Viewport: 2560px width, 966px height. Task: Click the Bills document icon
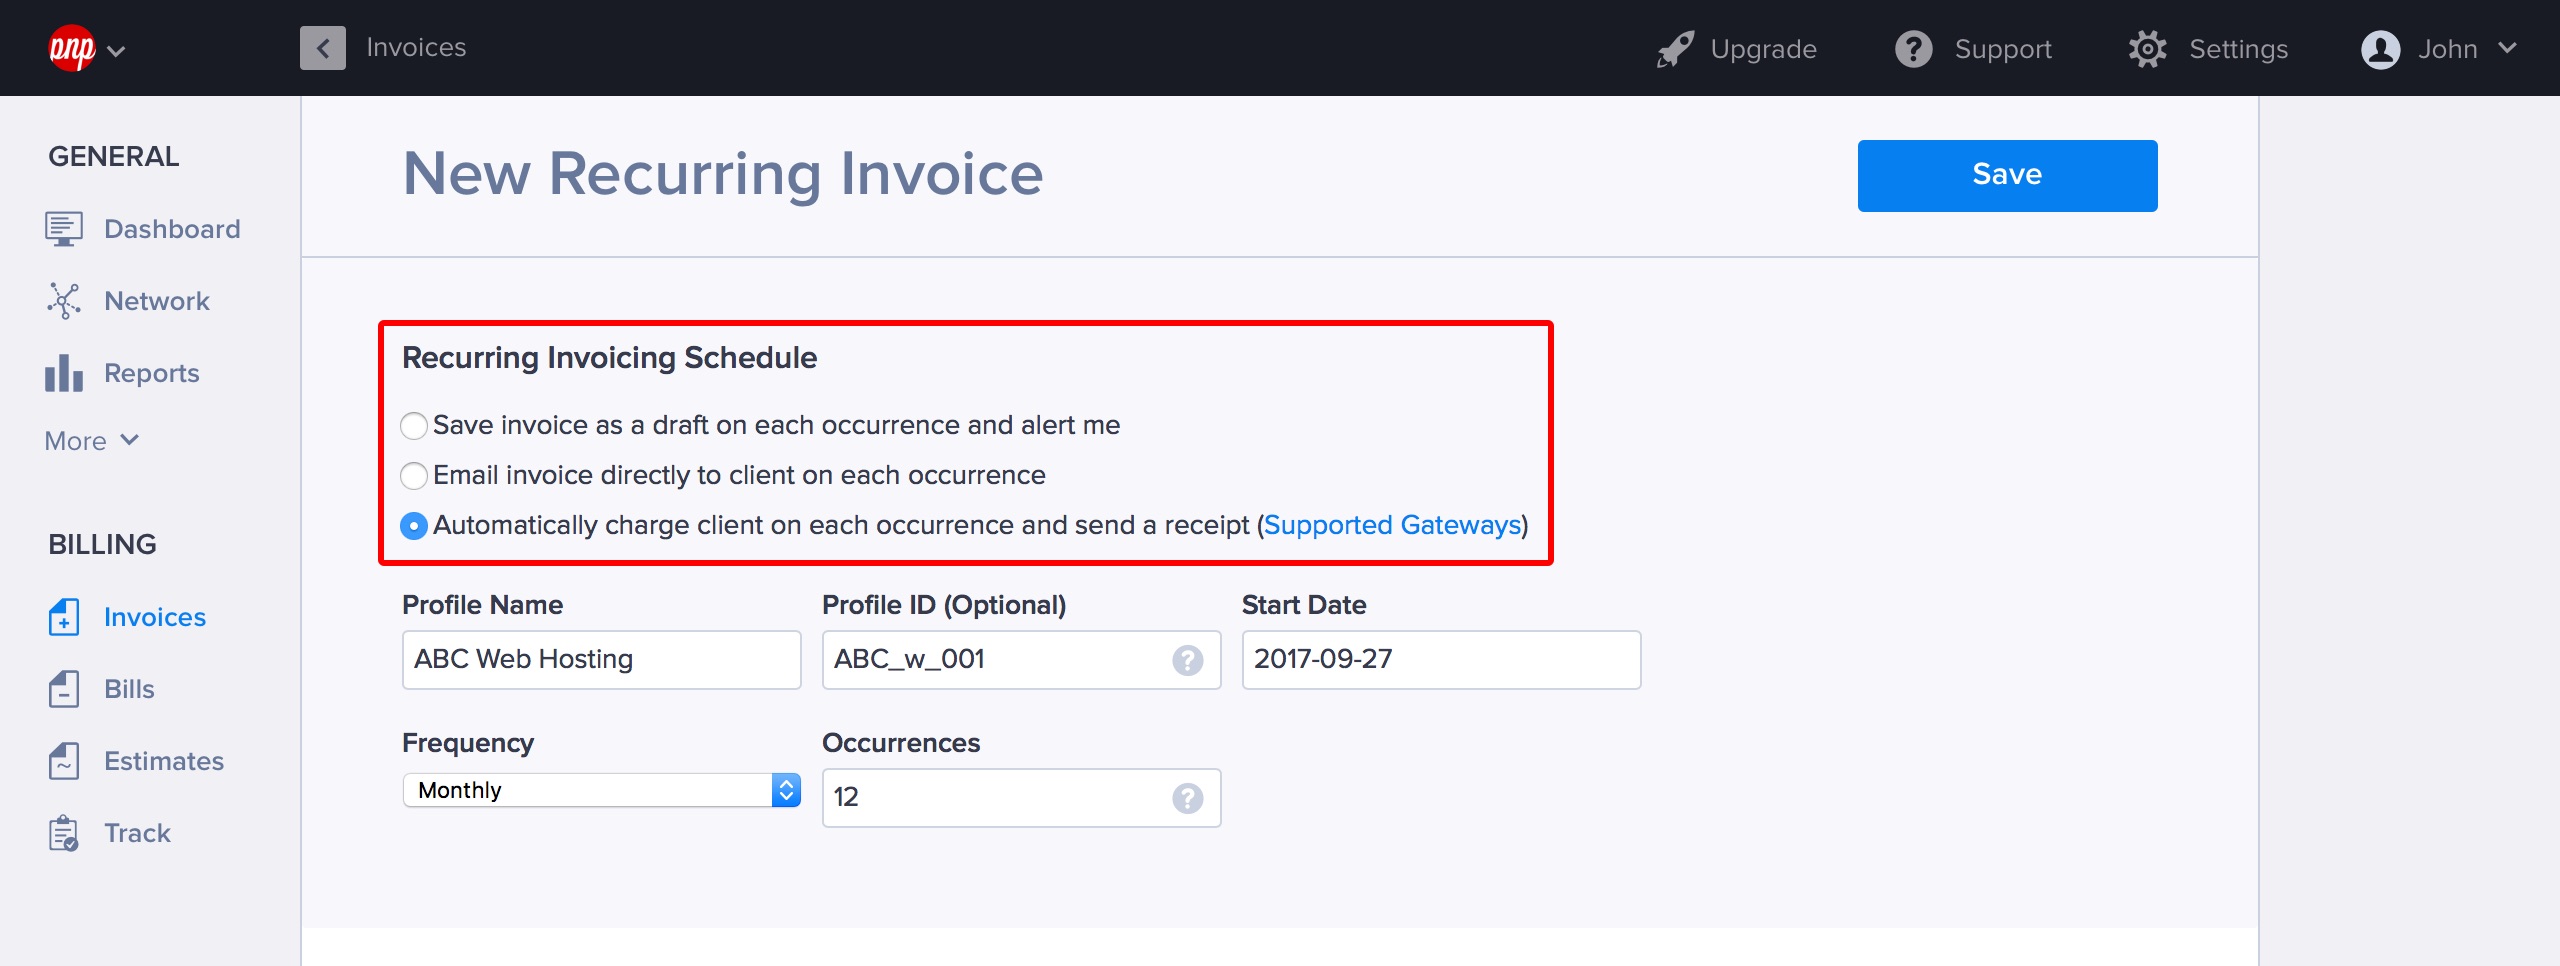click(x=63, y=689)
